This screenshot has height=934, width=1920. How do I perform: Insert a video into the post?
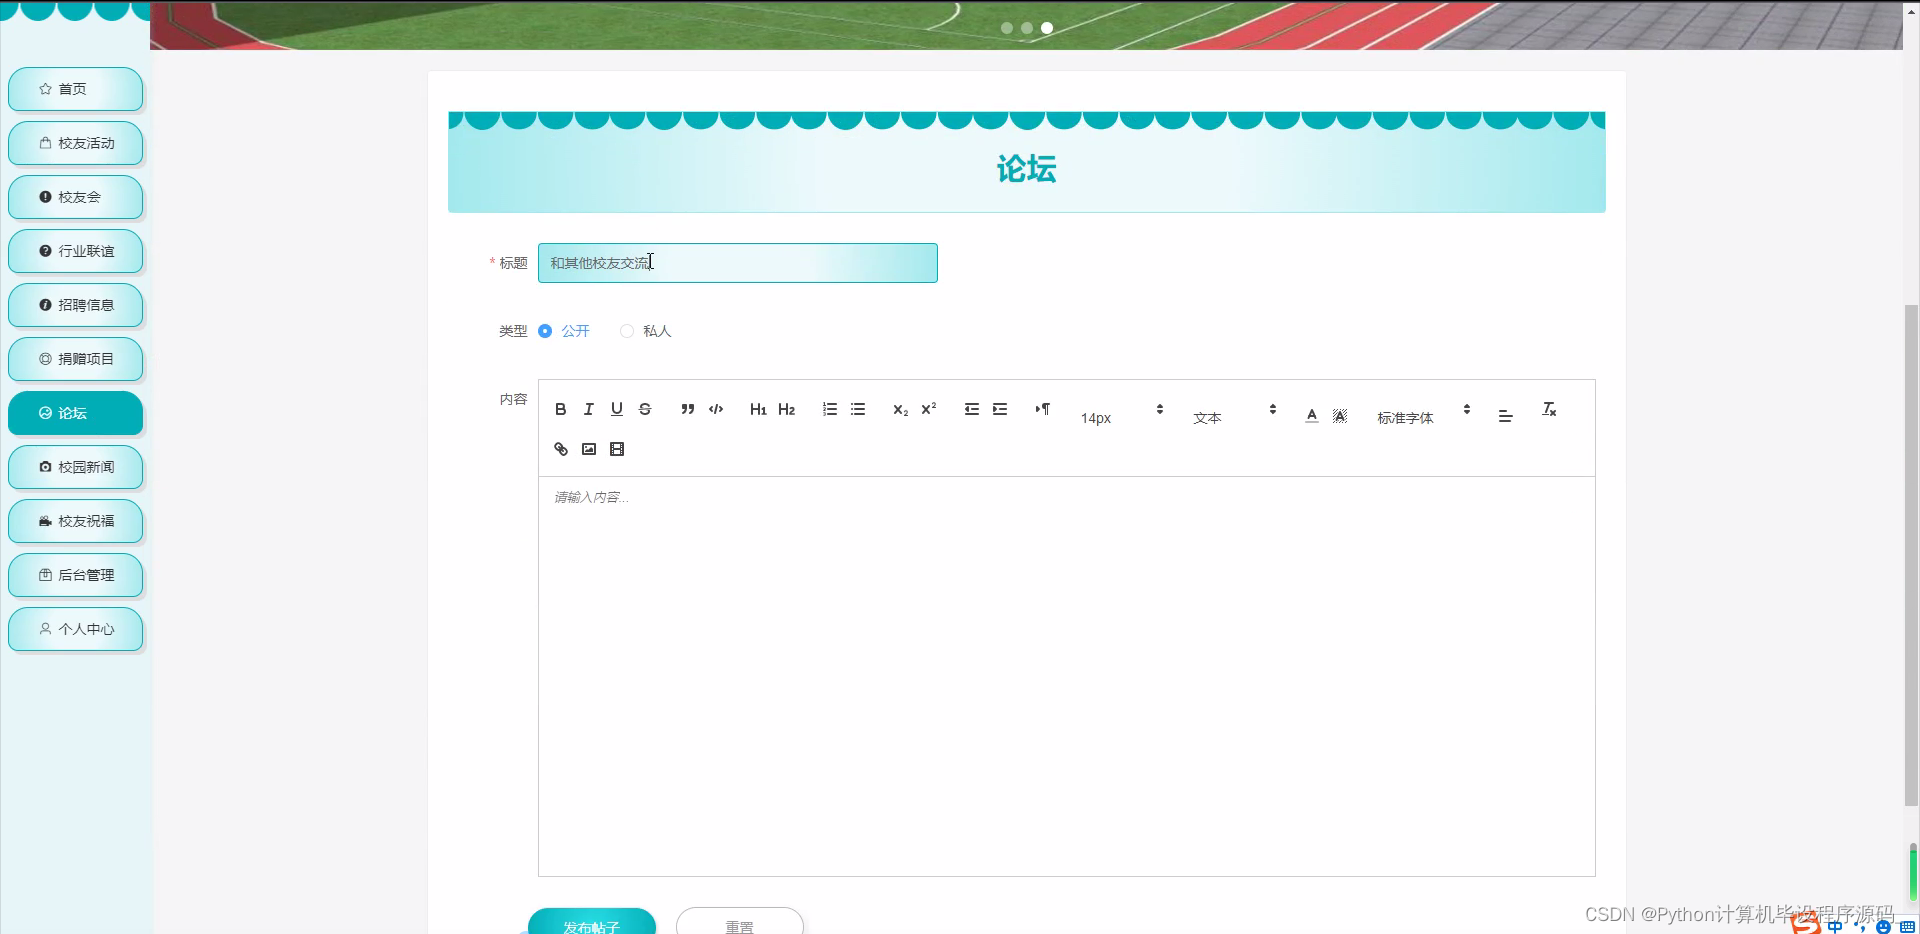tap(616, 449)
